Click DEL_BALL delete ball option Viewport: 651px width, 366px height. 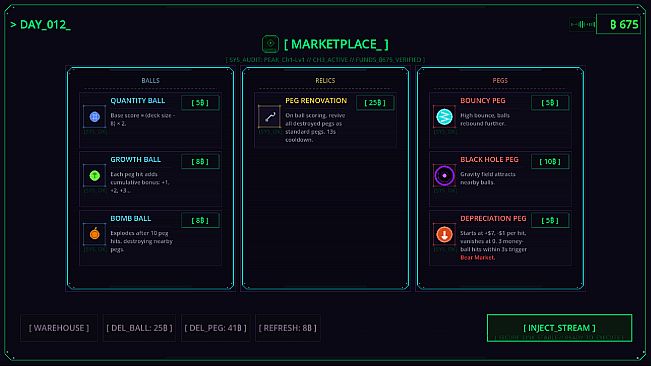140,328
